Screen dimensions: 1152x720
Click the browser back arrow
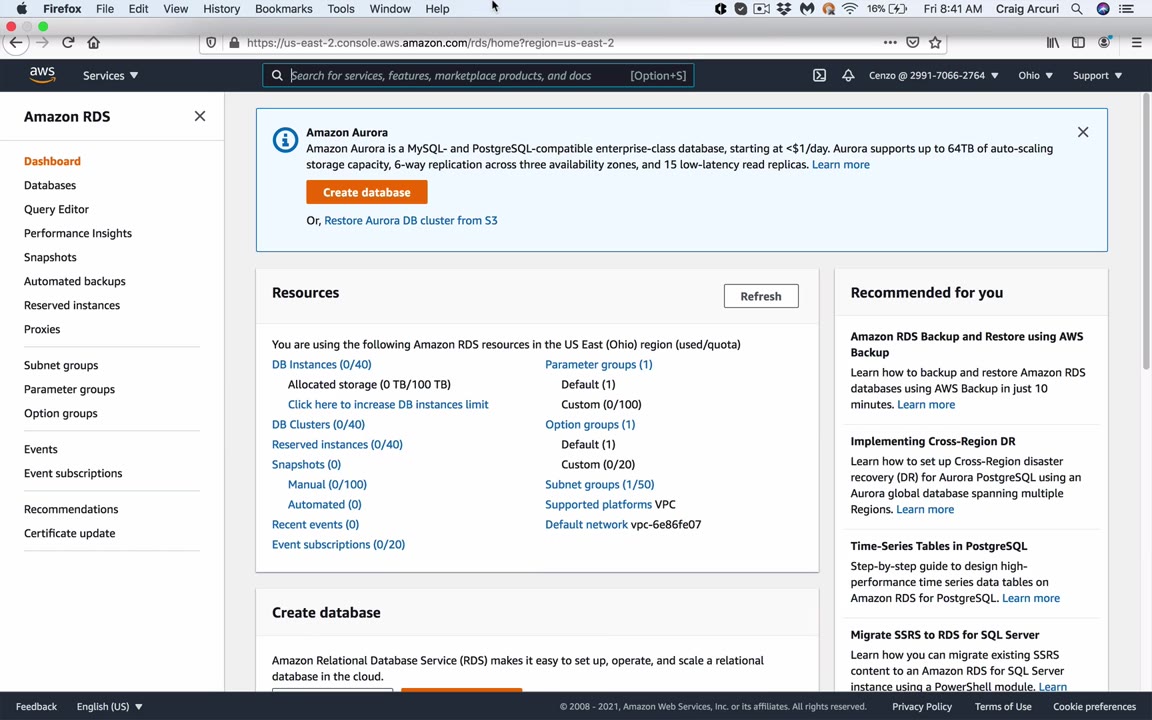(16, 43)
